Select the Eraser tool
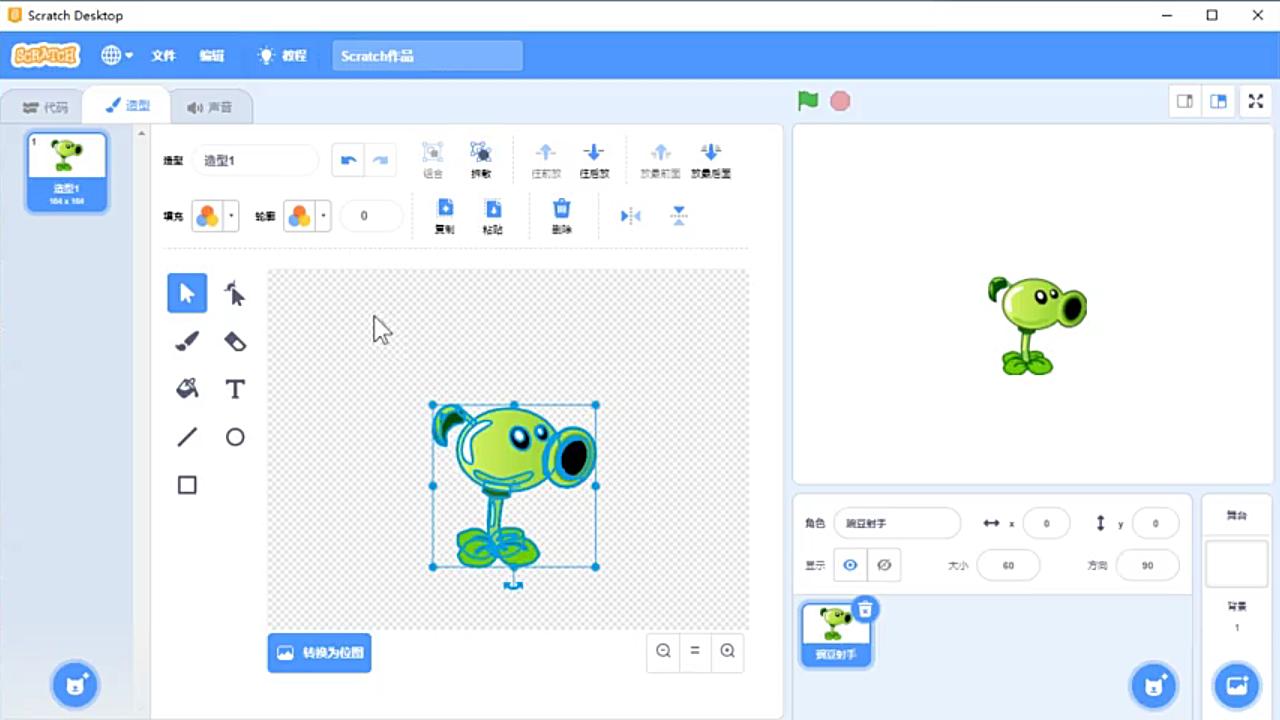Image resolution: width=1280 pixels, height=720 pixels. click(x=235, y=341)
